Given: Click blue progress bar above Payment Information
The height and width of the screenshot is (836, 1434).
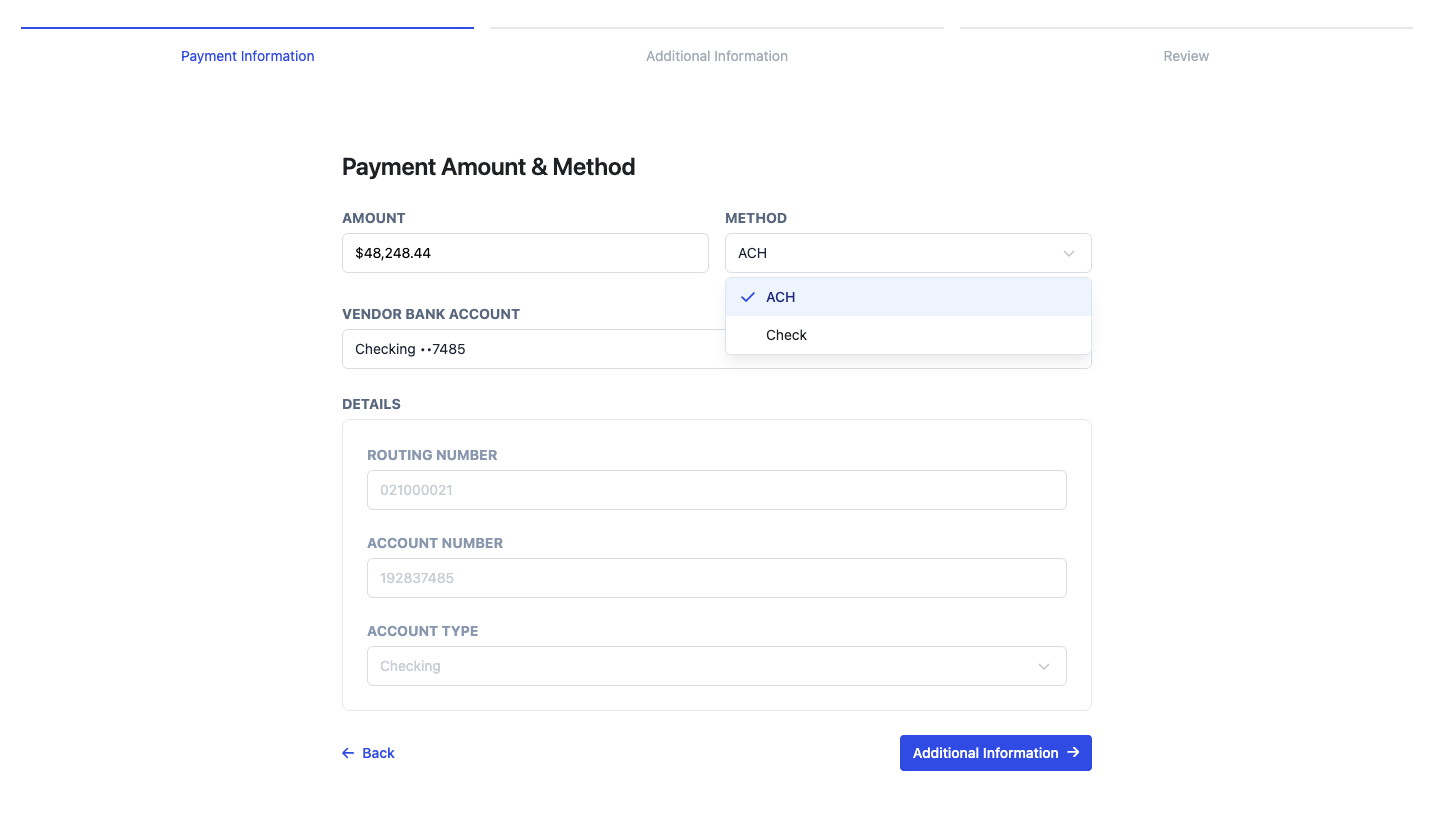Looking at the screenshot, I should pos(247,28).
